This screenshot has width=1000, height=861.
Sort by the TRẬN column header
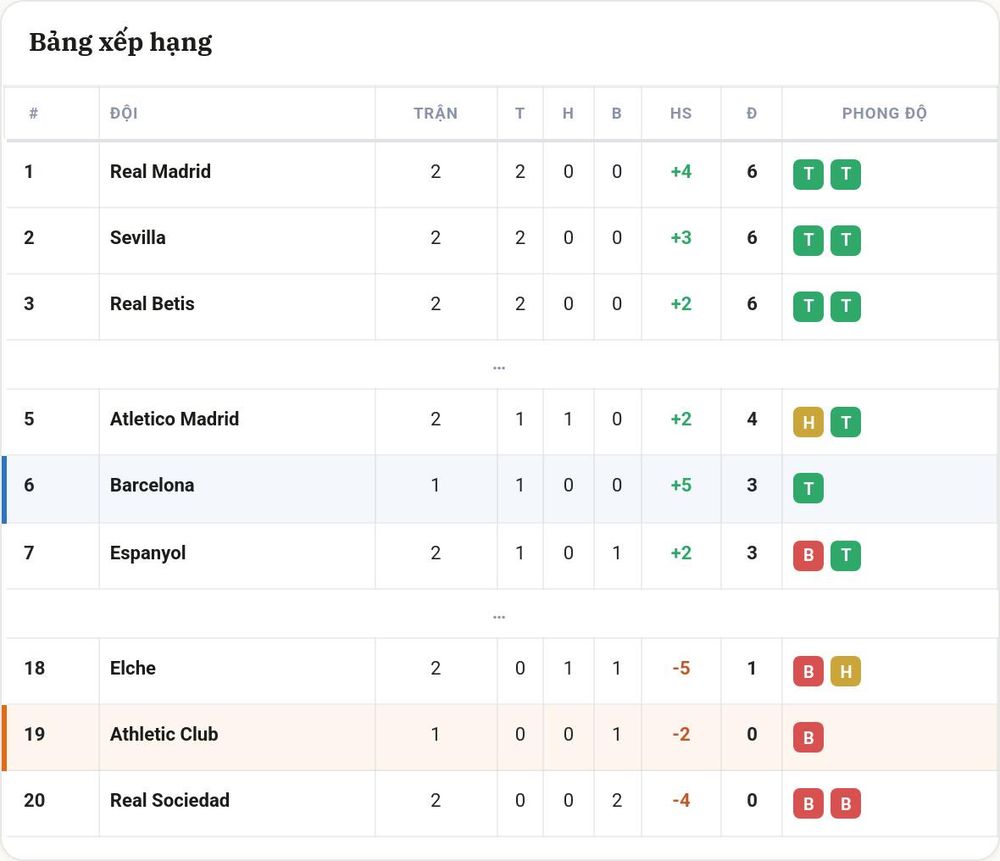436,113
